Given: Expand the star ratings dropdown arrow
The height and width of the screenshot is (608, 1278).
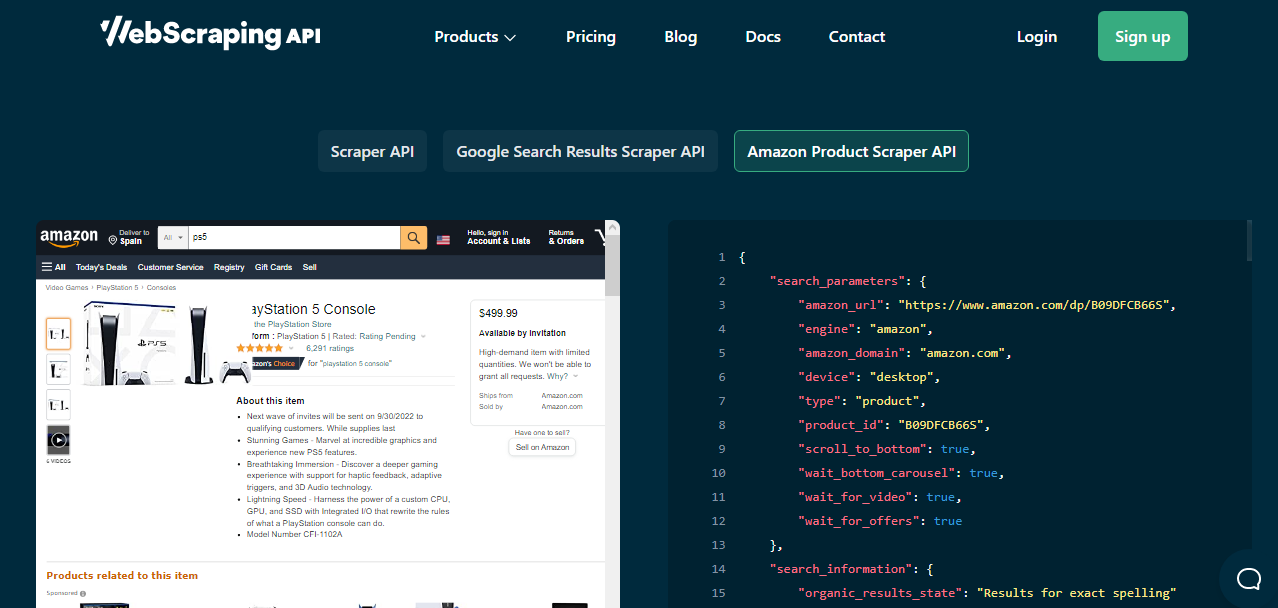Looking at the screenshot, I should [x=289, y=349].
